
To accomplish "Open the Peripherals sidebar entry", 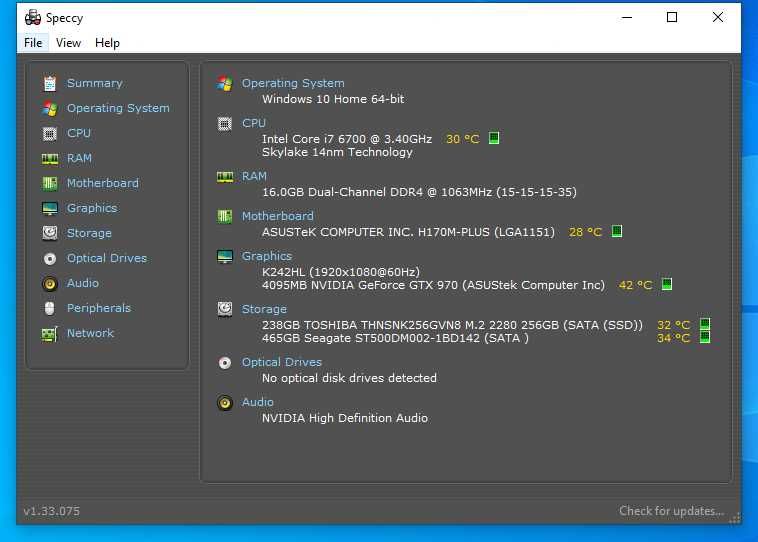I will click(99, 308).
